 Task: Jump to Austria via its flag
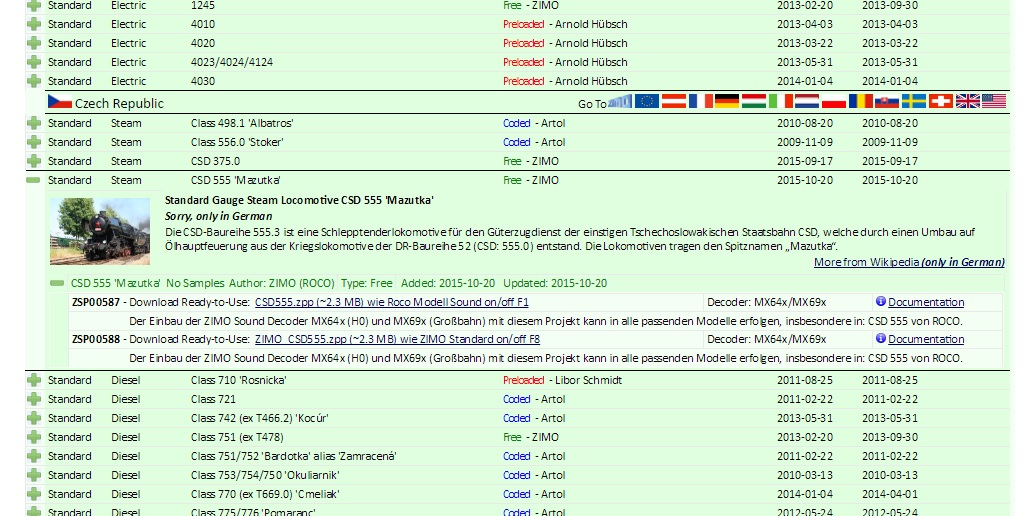[x=674, y=102]
